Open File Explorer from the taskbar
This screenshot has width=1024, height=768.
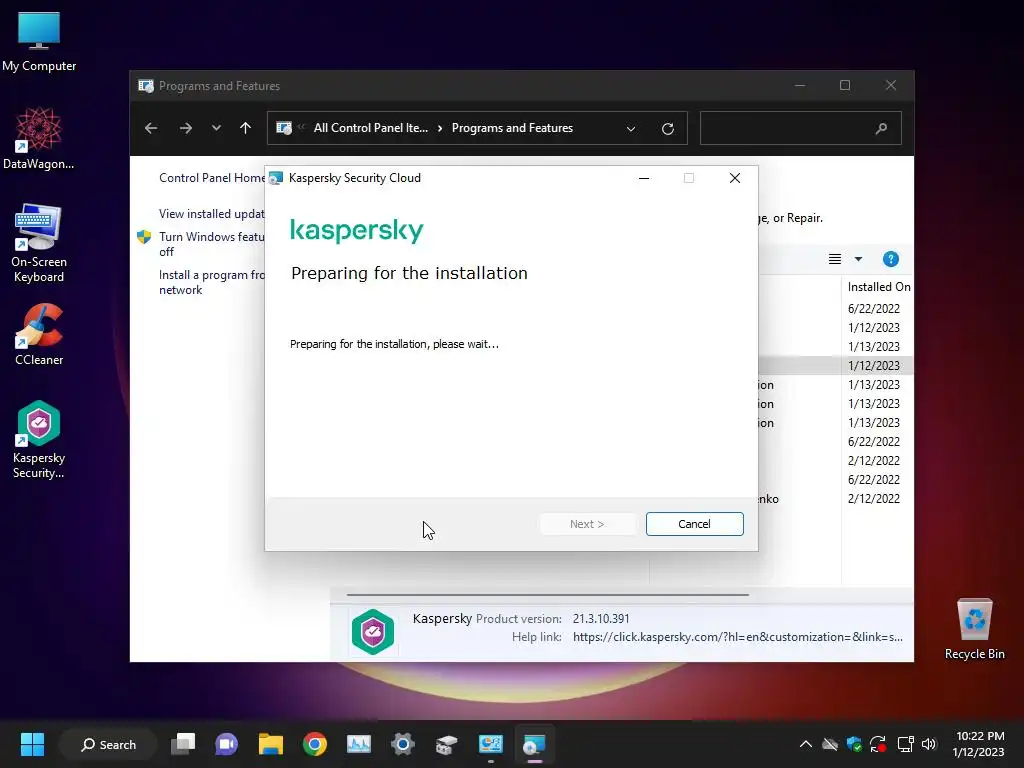point(270,744)
